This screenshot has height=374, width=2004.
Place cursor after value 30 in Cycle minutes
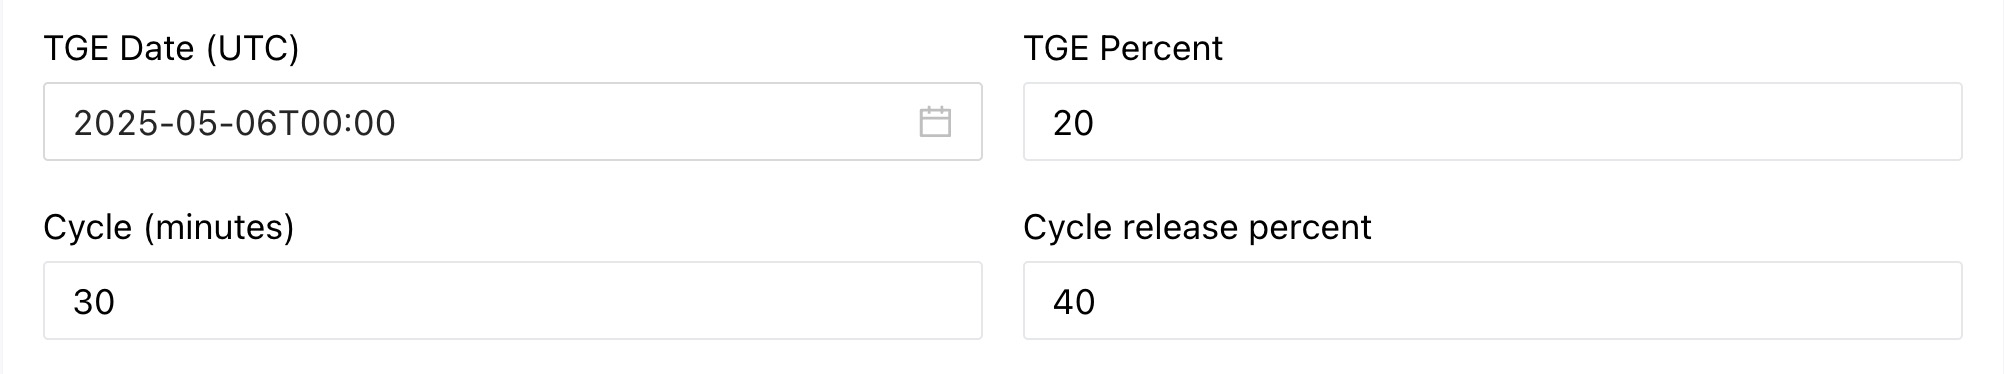[118, 302]
